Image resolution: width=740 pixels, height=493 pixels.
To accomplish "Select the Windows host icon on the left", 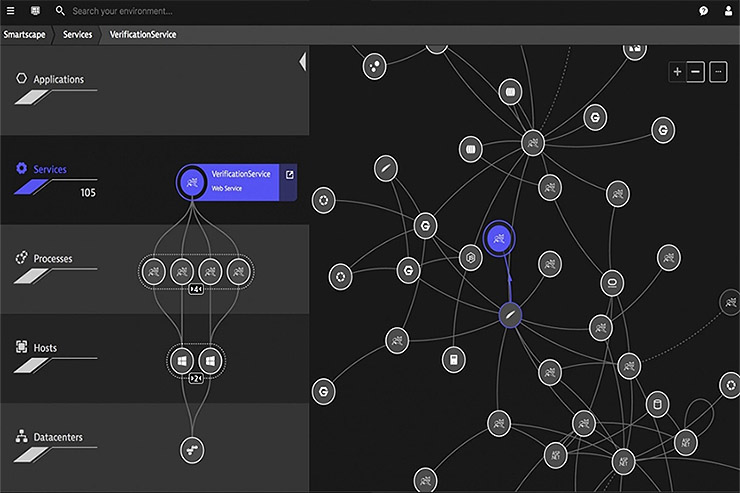I will click(x=183, y=360).
